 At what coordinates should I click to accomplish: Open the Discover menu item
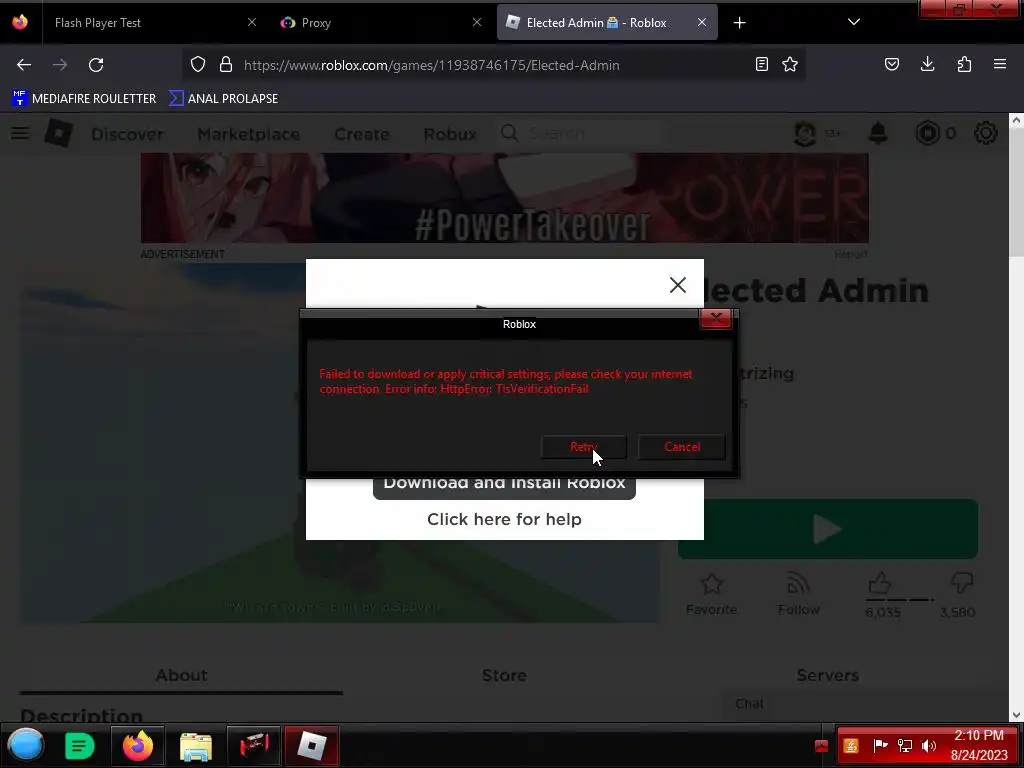click(x=127, y=134)
